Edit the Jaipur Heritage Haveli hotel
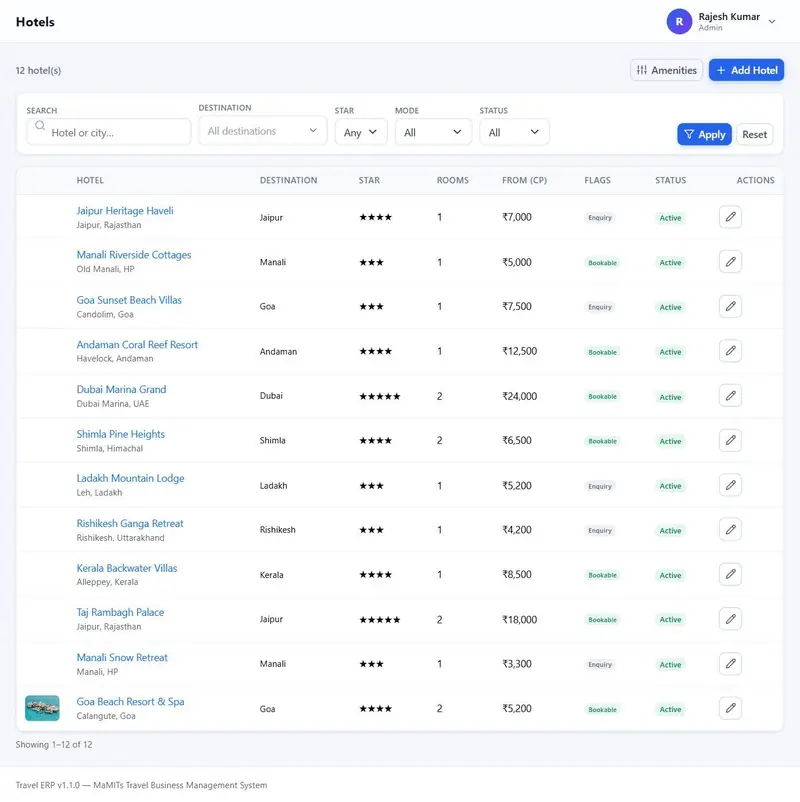Viewport: 800px width, 802px height. (x=730, y=217)
